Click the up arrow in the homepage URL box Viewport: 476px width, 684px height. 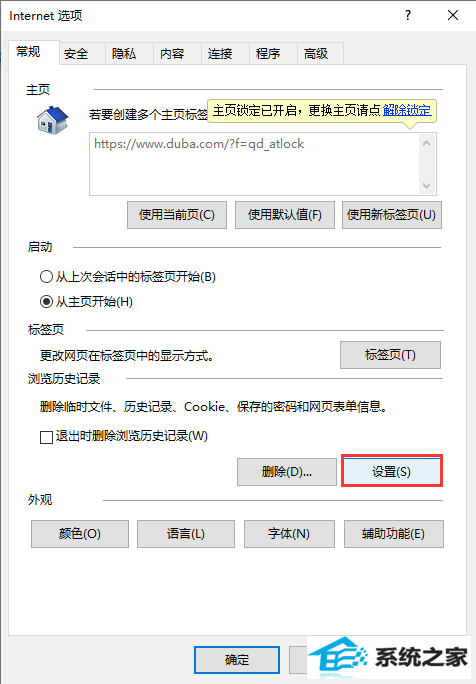coord(427,144)
